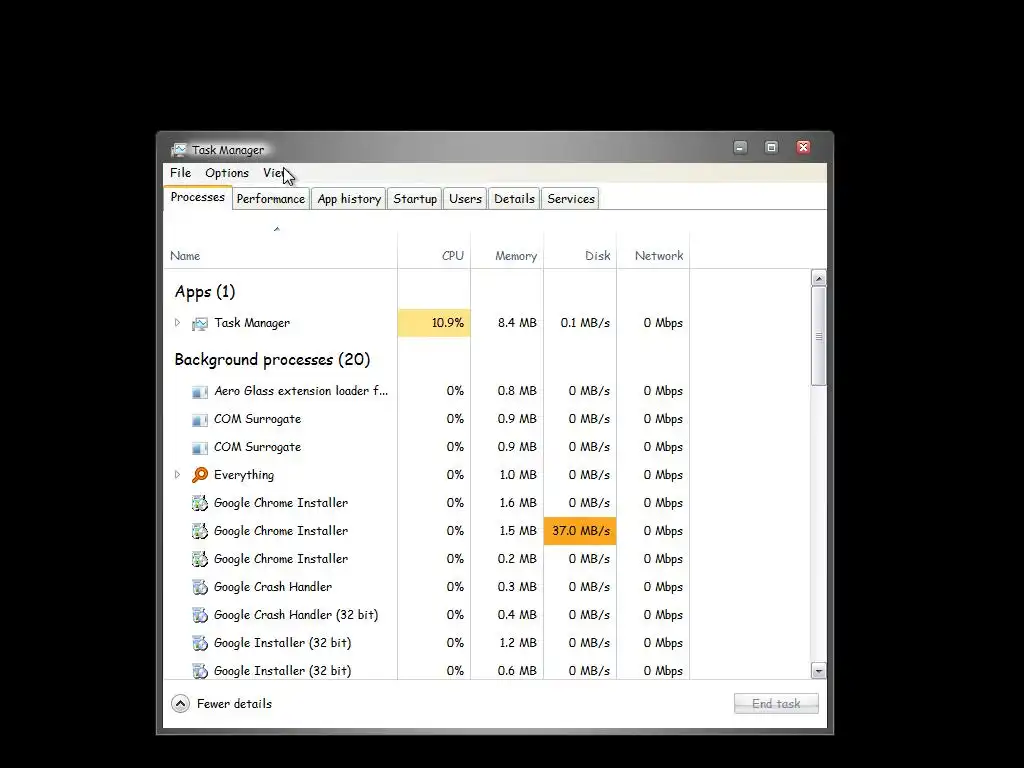Sort by the Memory column header

coord(516,255)
